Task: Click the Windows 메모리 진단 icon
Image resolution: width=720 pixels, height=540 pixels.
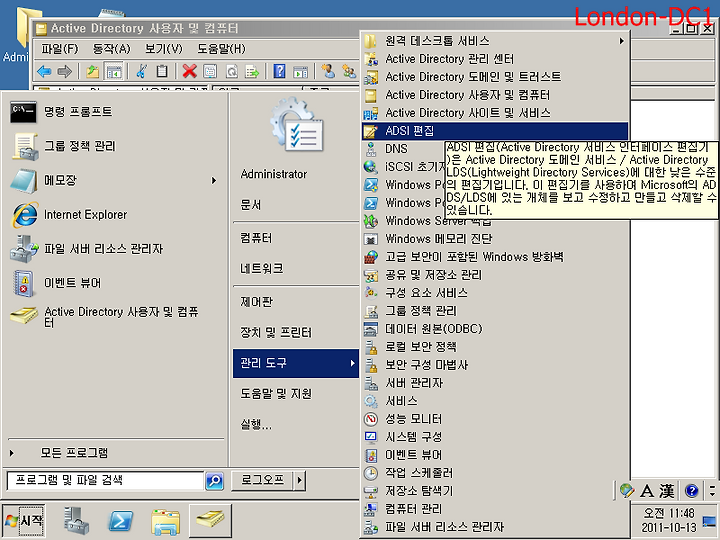Action: pyautogui.click(x=371, y=239)
